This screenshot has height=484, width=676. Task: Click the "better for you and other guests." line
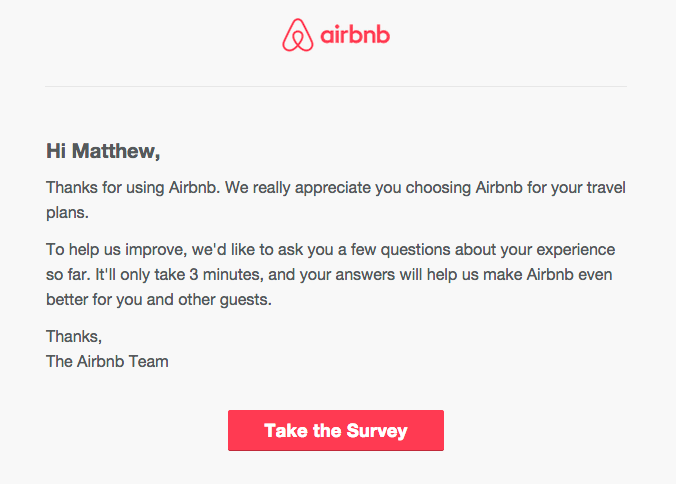click(x=159, y=300)
